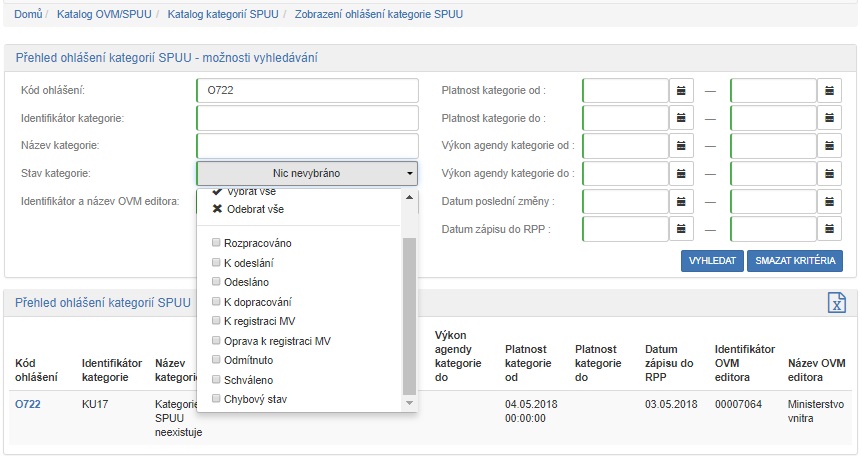The height and width of the screenshot is (456, 862).
Task: Enable the Schváleno status checkbox
Action: [x=217, y=380]
